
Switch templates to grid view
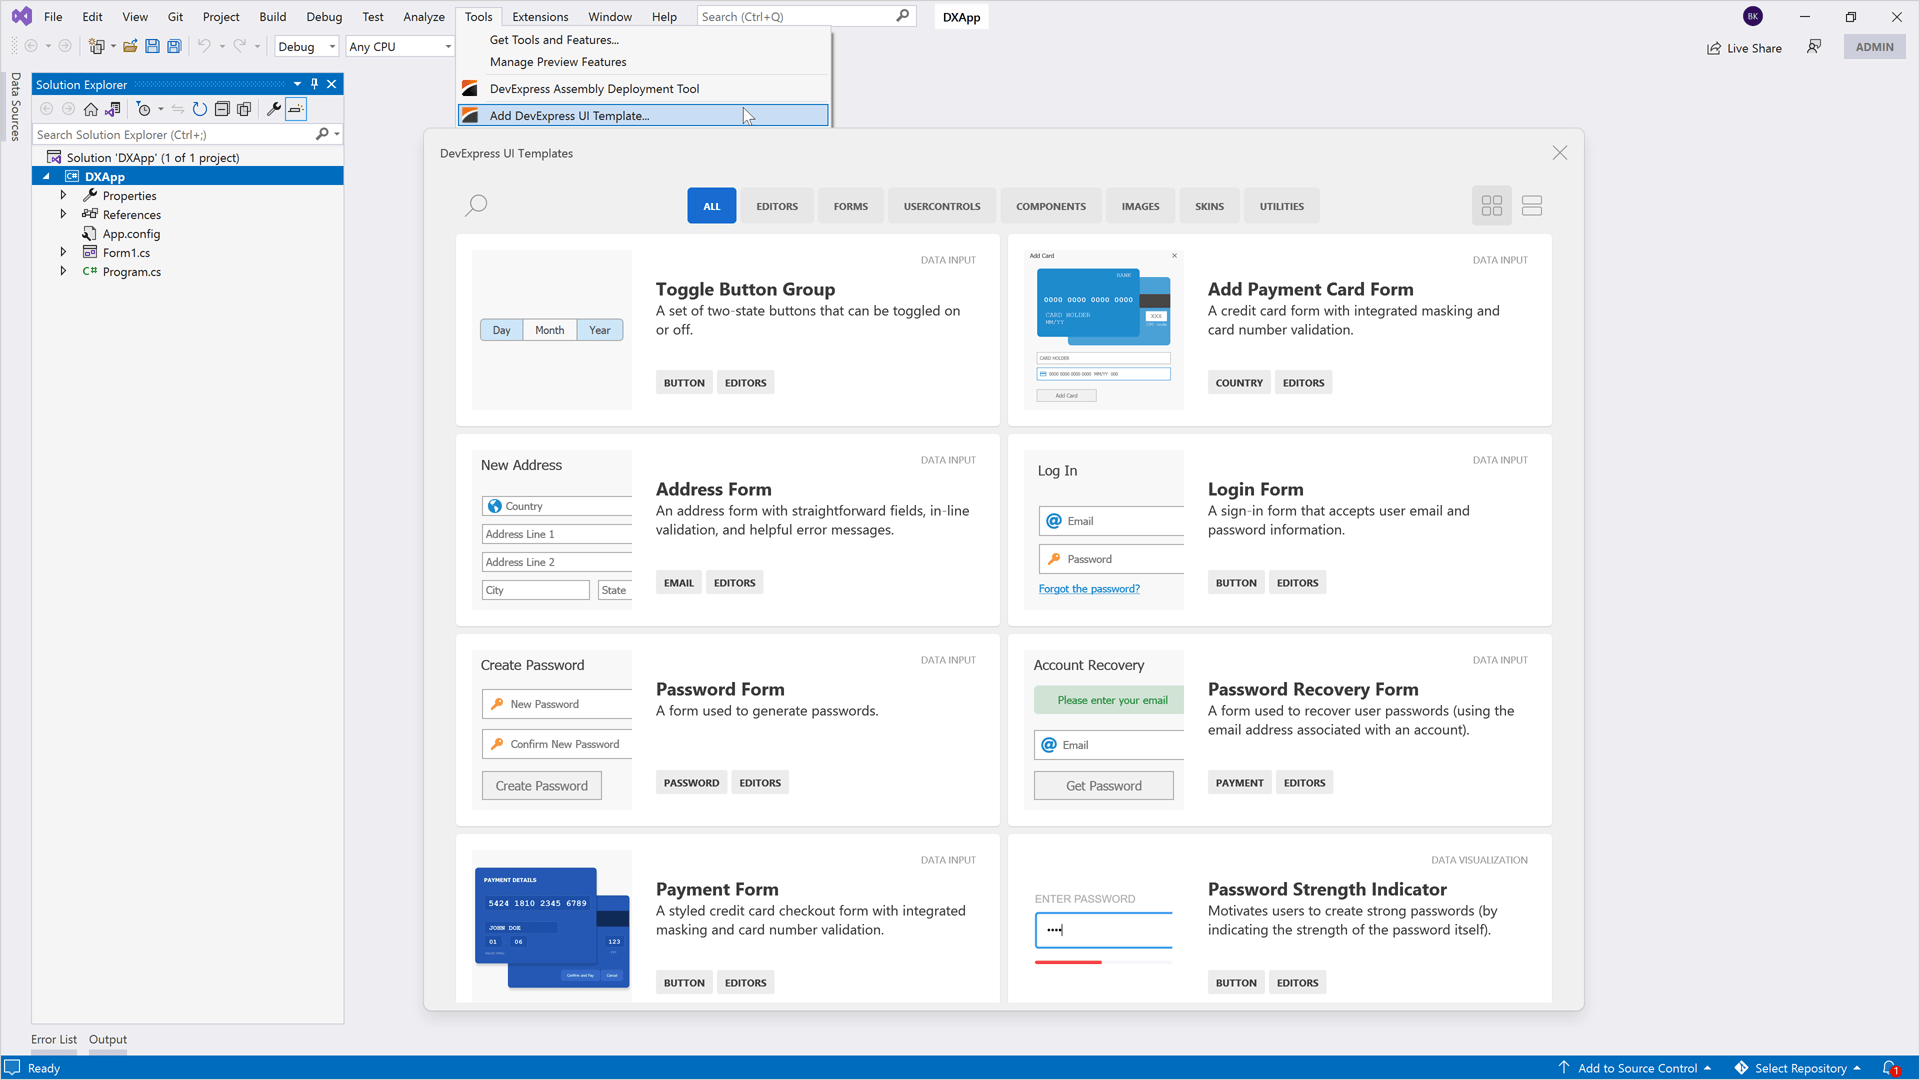click(1491, 205)
